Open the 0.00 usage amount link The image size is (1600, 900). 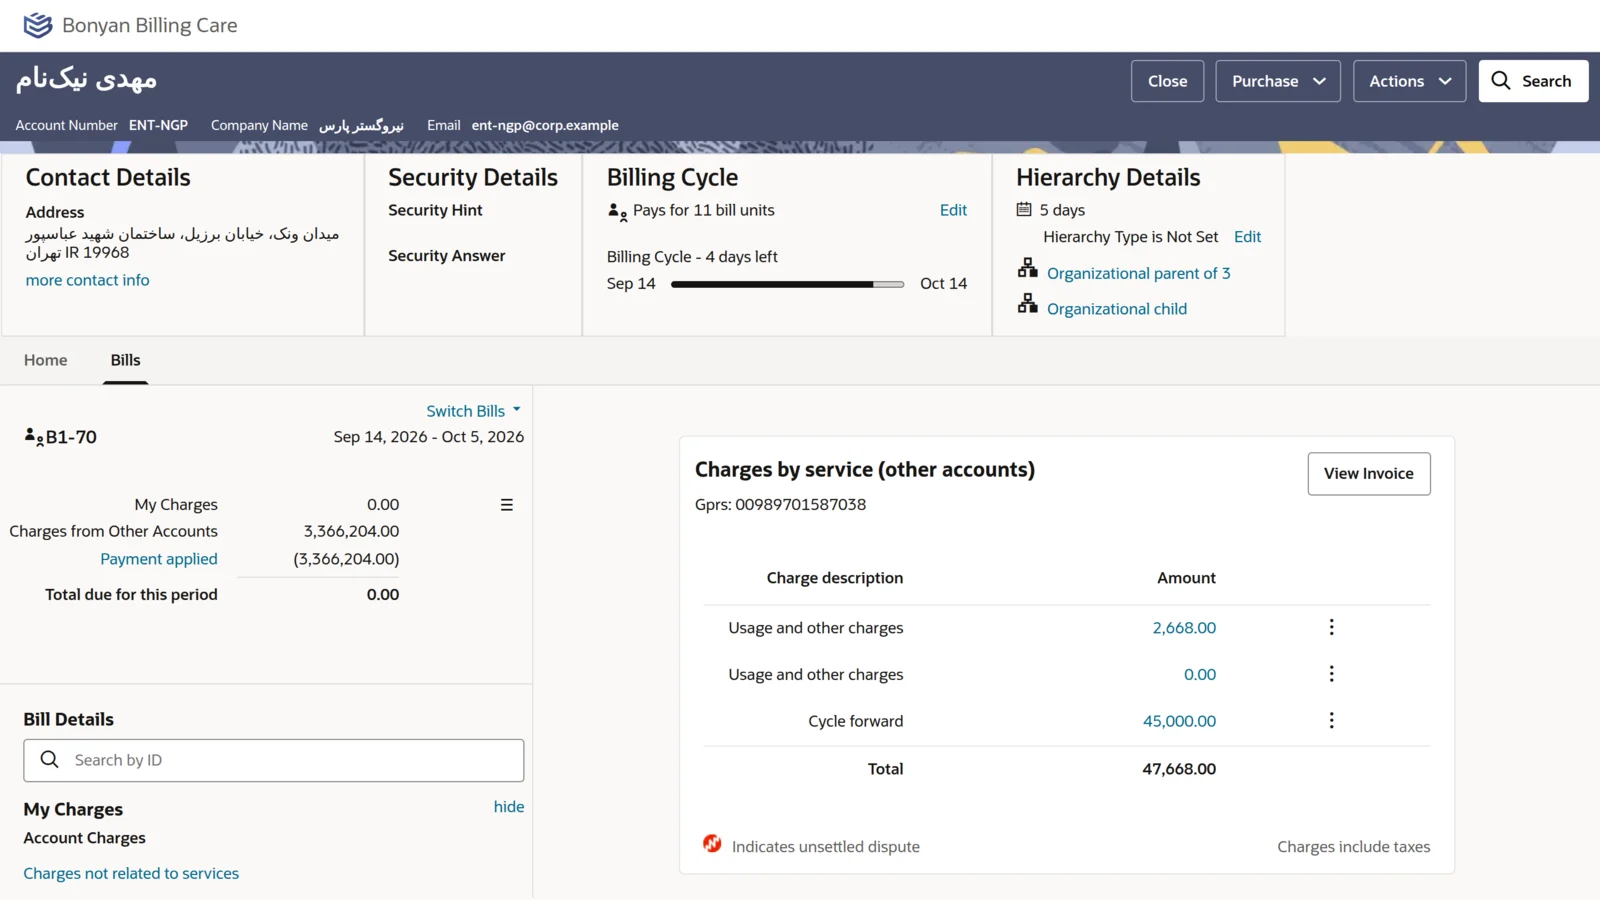[x=1200, y=675]
